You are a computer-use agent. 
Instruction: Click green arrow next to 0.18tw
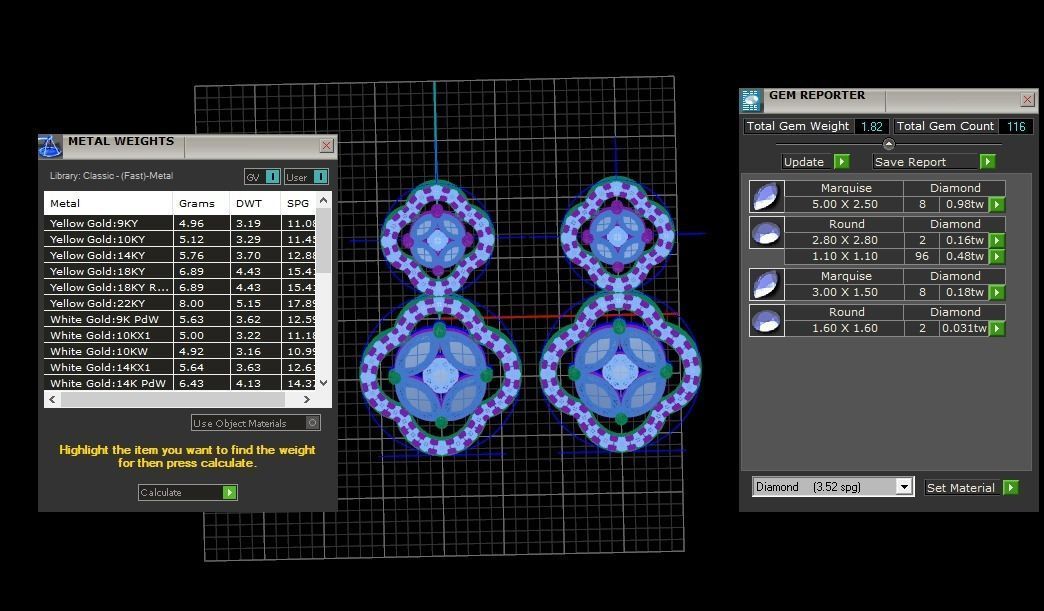tap(997, 292)
